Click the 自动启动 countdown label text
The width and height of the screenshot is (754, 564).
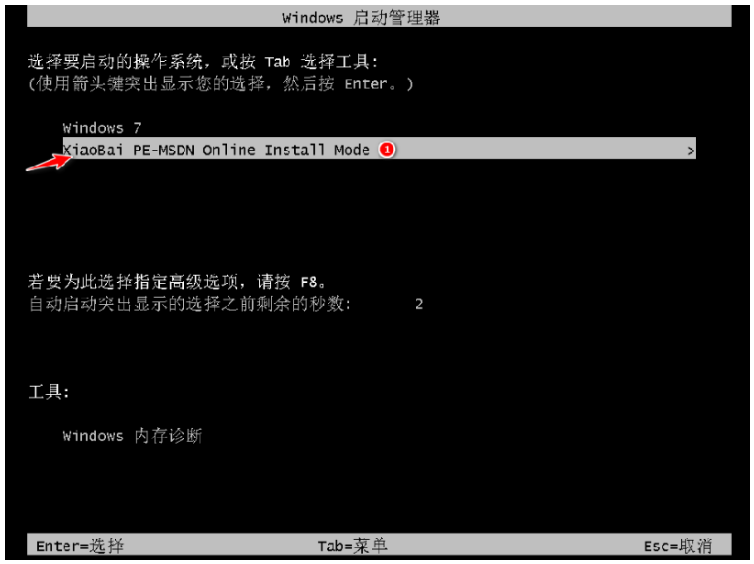click(x=190, y=304)
